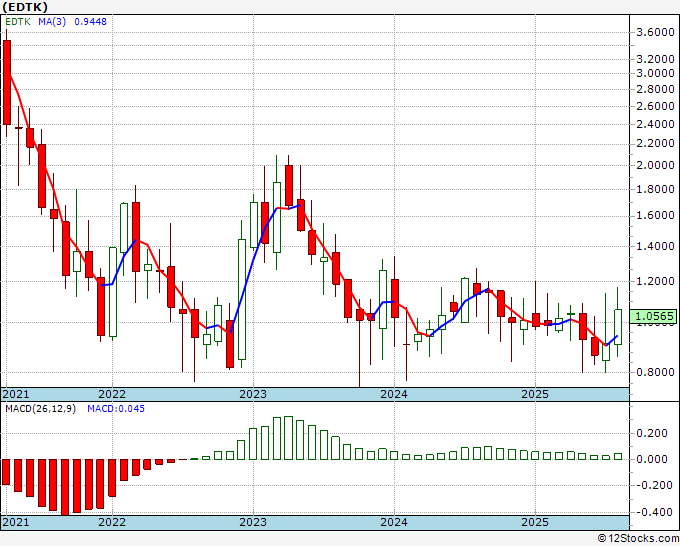
Task: Click the (EDTK) chart title
Action: (25, 7)
